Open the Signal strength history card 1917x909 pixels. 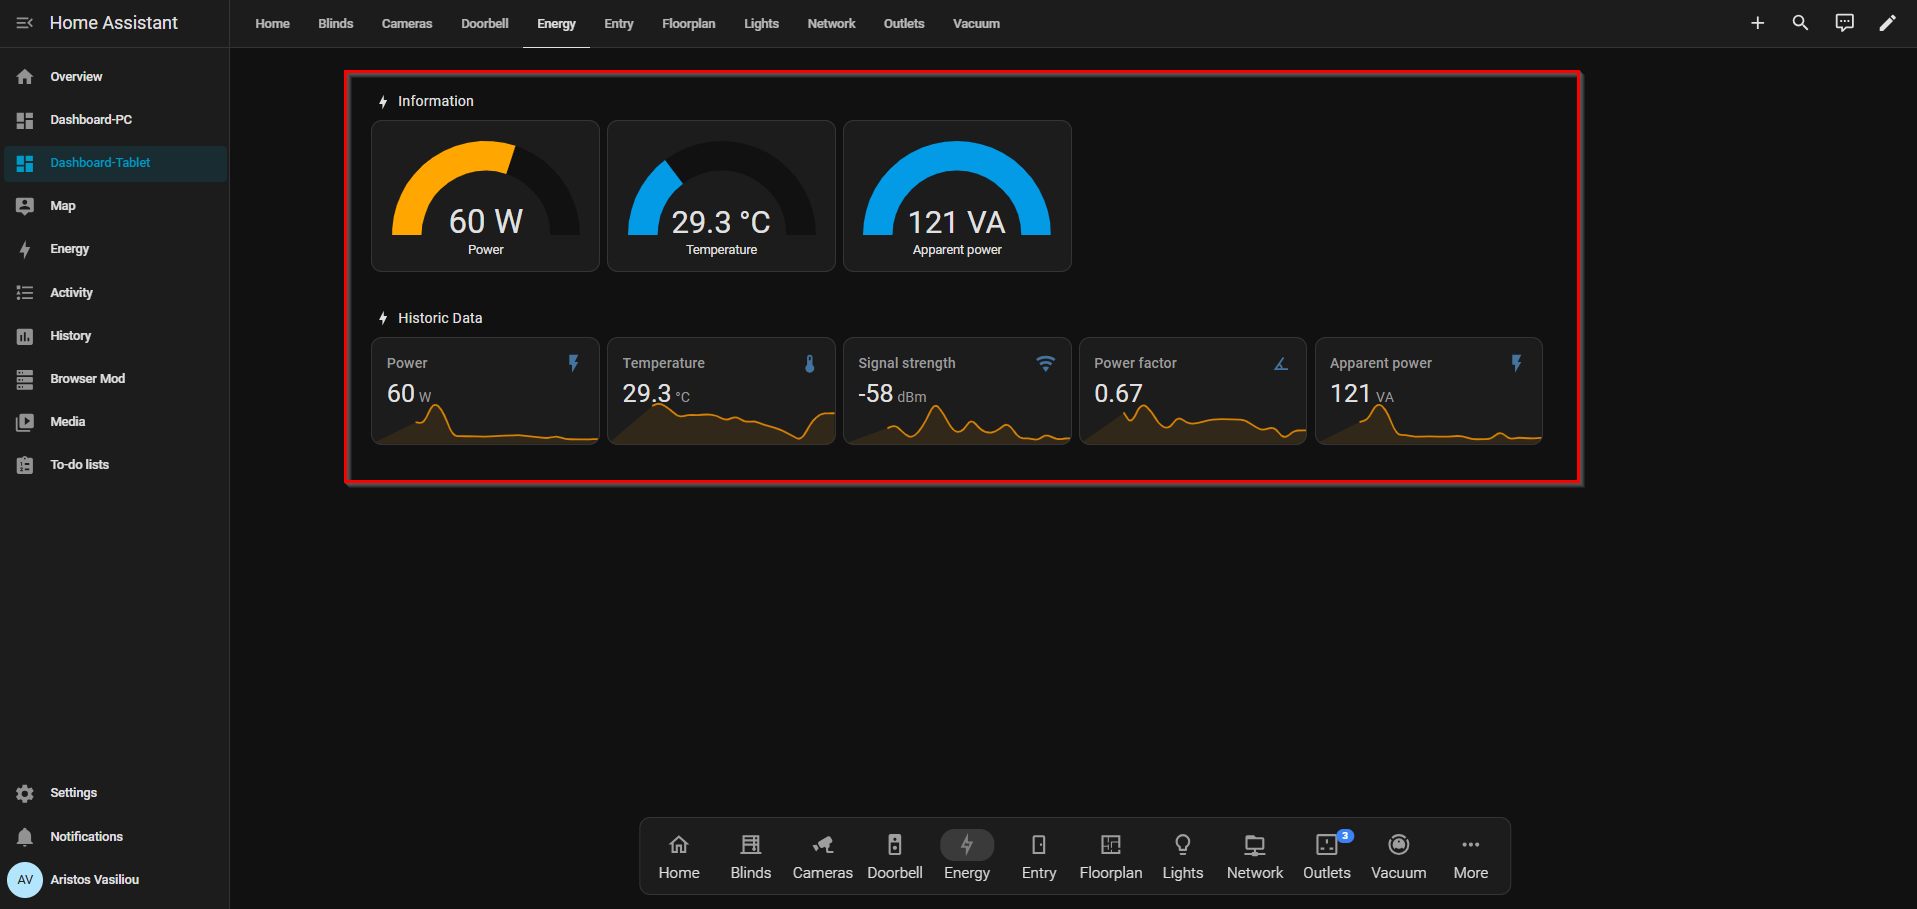pyautogui.click(x=957, y=391)
